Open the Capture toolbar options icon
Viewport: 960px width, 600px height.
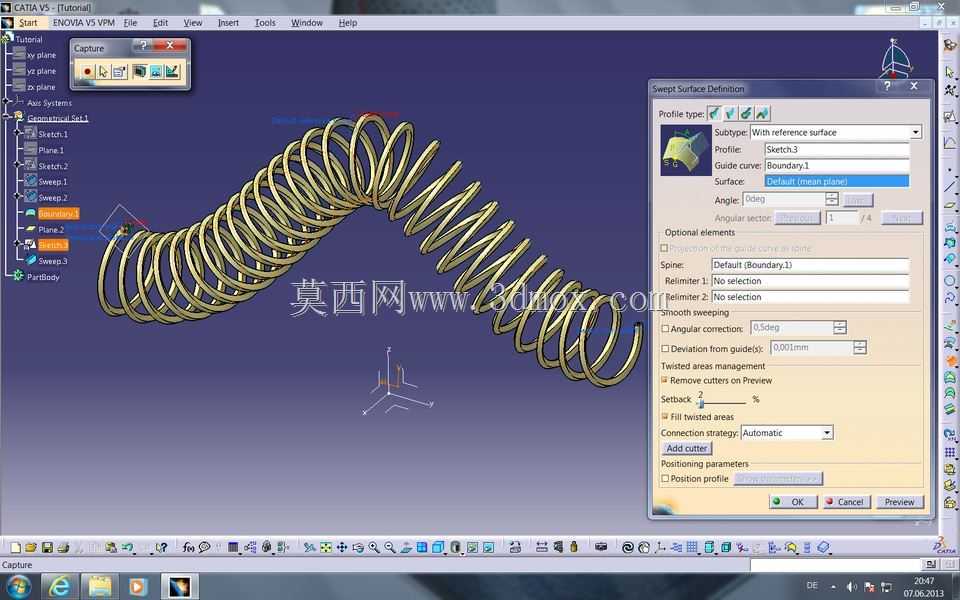(119, 72)
